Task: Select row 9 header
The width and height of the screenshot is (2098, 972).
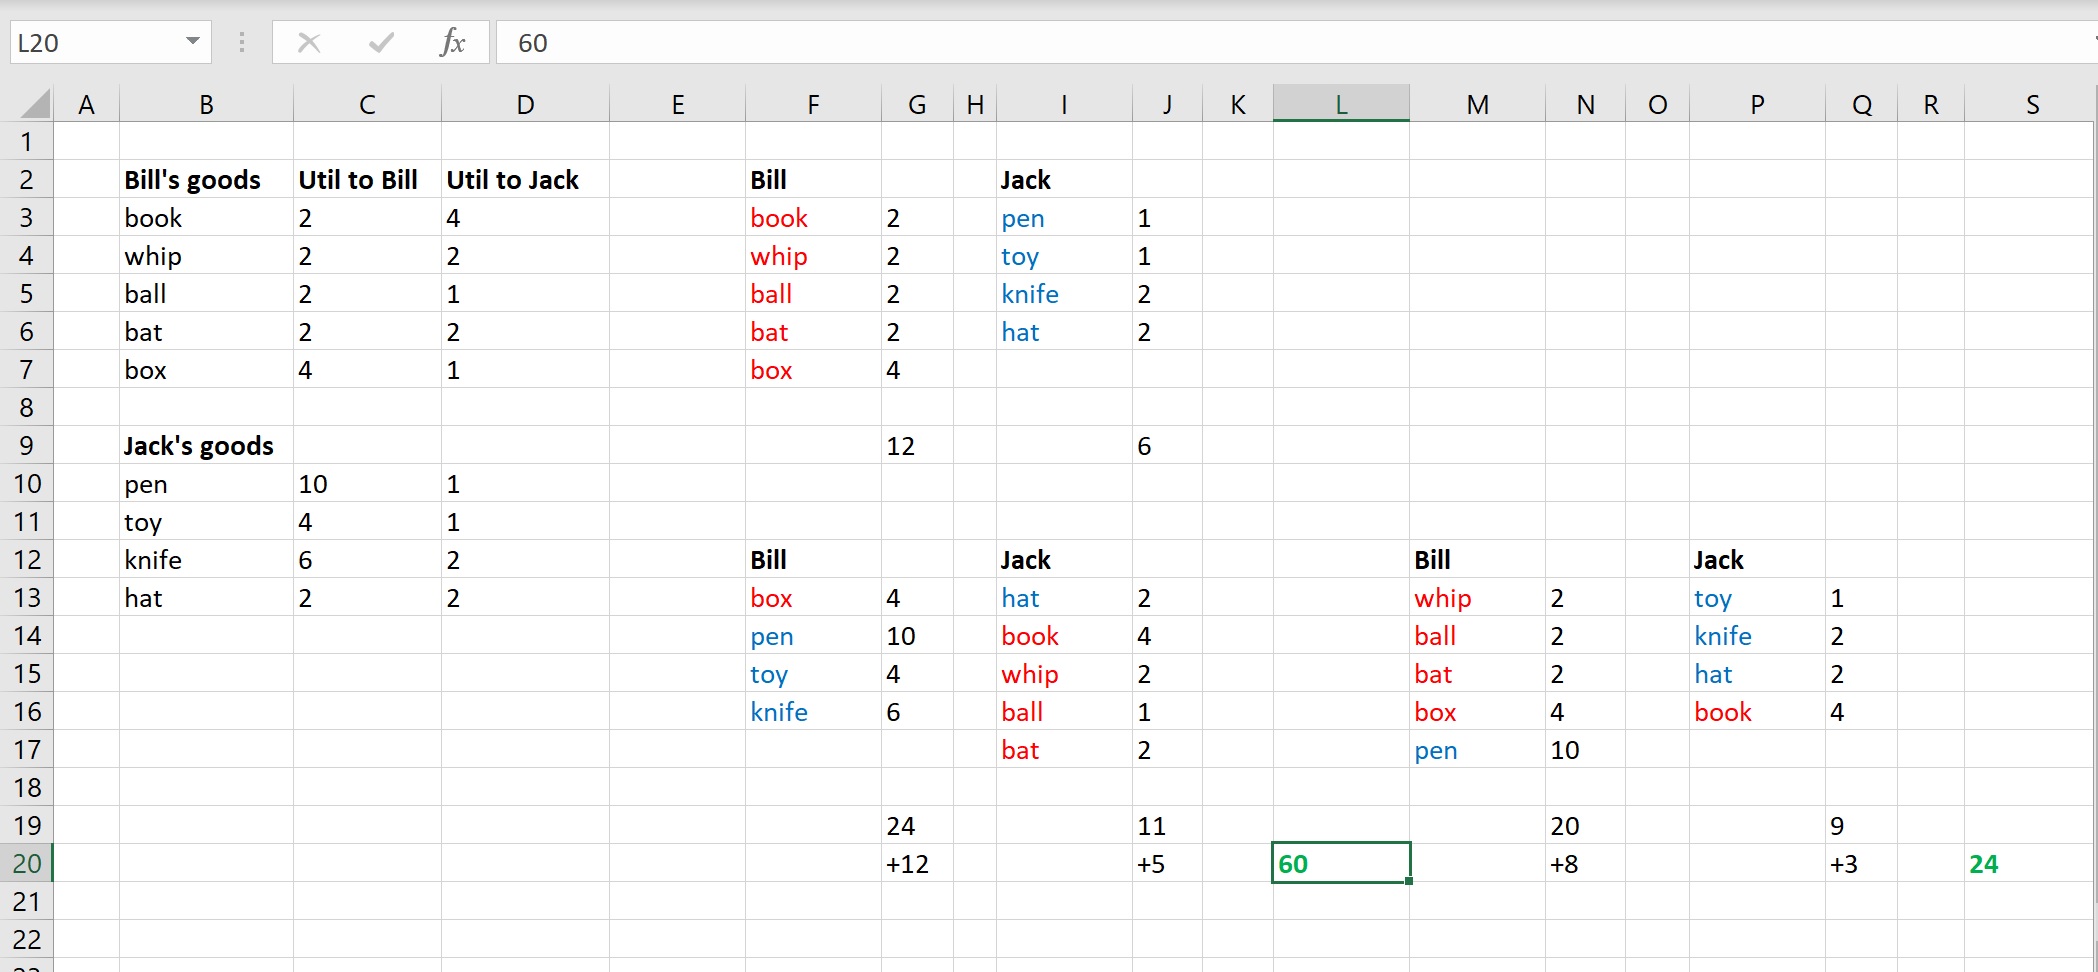Action: pyautogui.click(x=27, y=446)
